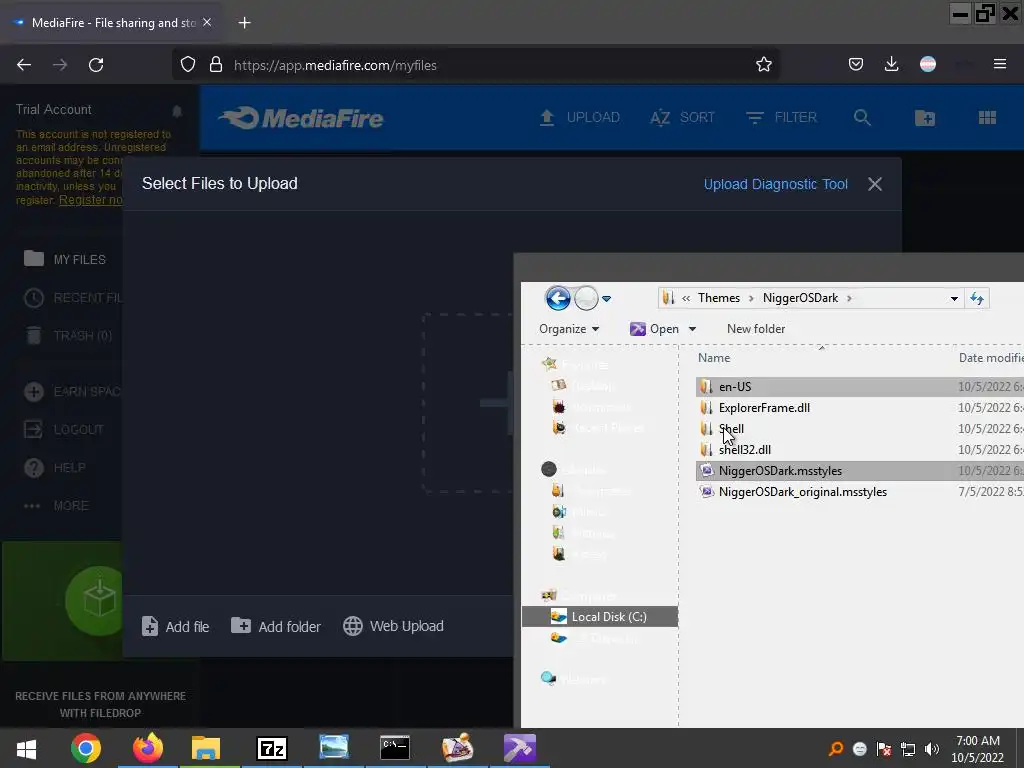Click New folder in the file dialog
1024x768 pixels.
pos(756,329)
